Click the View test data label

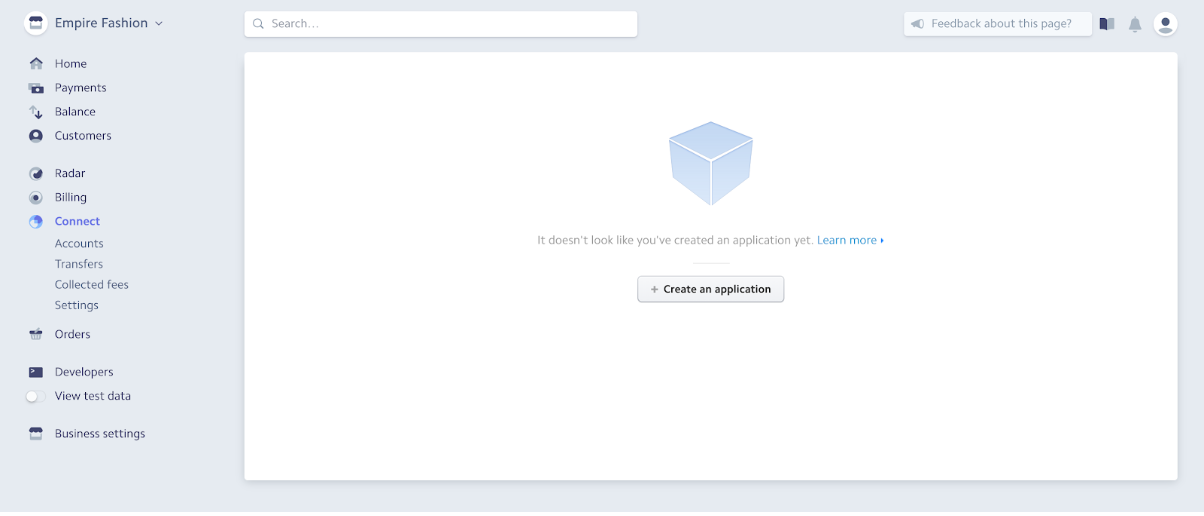(93, 397)
